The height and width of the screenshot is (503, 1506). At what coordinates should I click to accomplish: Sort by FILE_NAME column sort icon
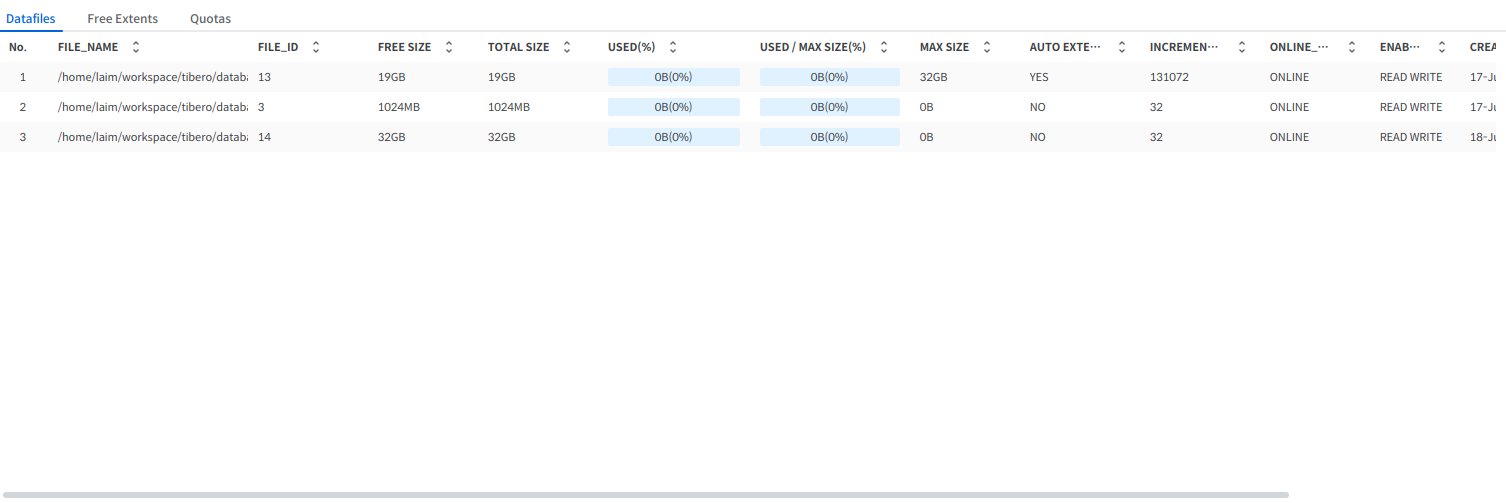point(136,47)
